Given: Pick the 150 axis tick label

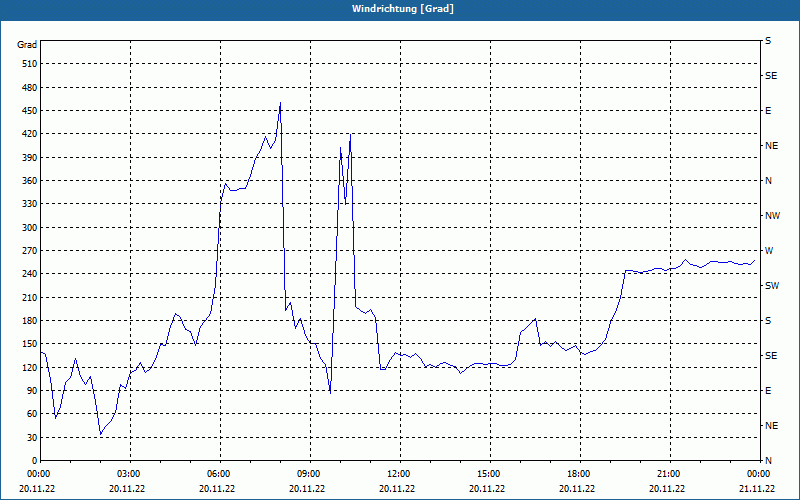Looking at the screenshot, I should (30, 344).
